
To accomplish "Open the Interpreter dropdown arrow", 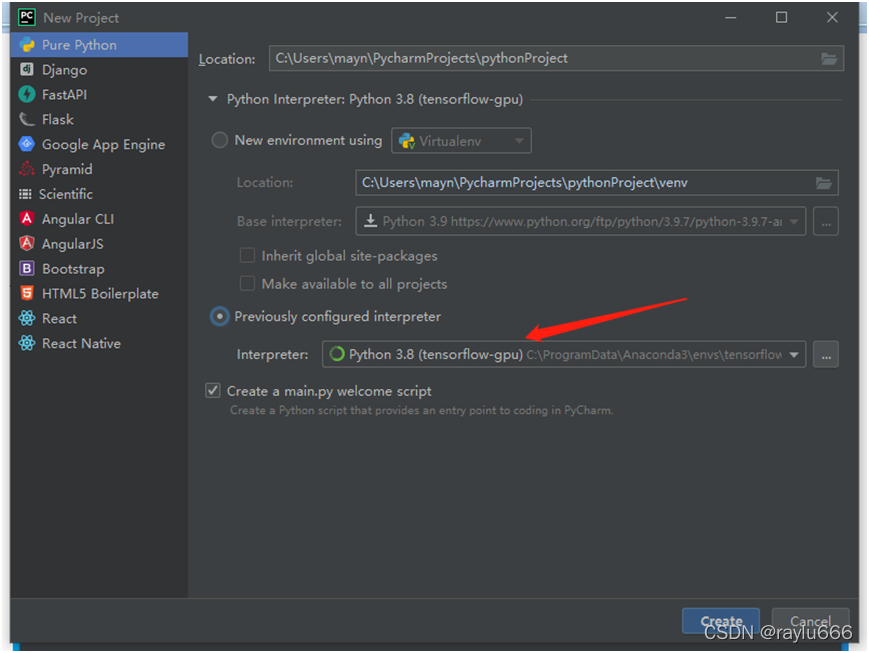I will pos(794,355).
